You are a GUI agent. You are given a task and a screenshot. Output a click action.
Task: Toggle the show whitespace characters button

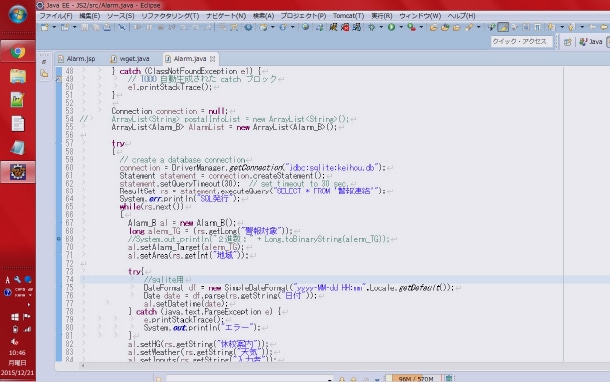pyautogui.click(x=537, y=27)
